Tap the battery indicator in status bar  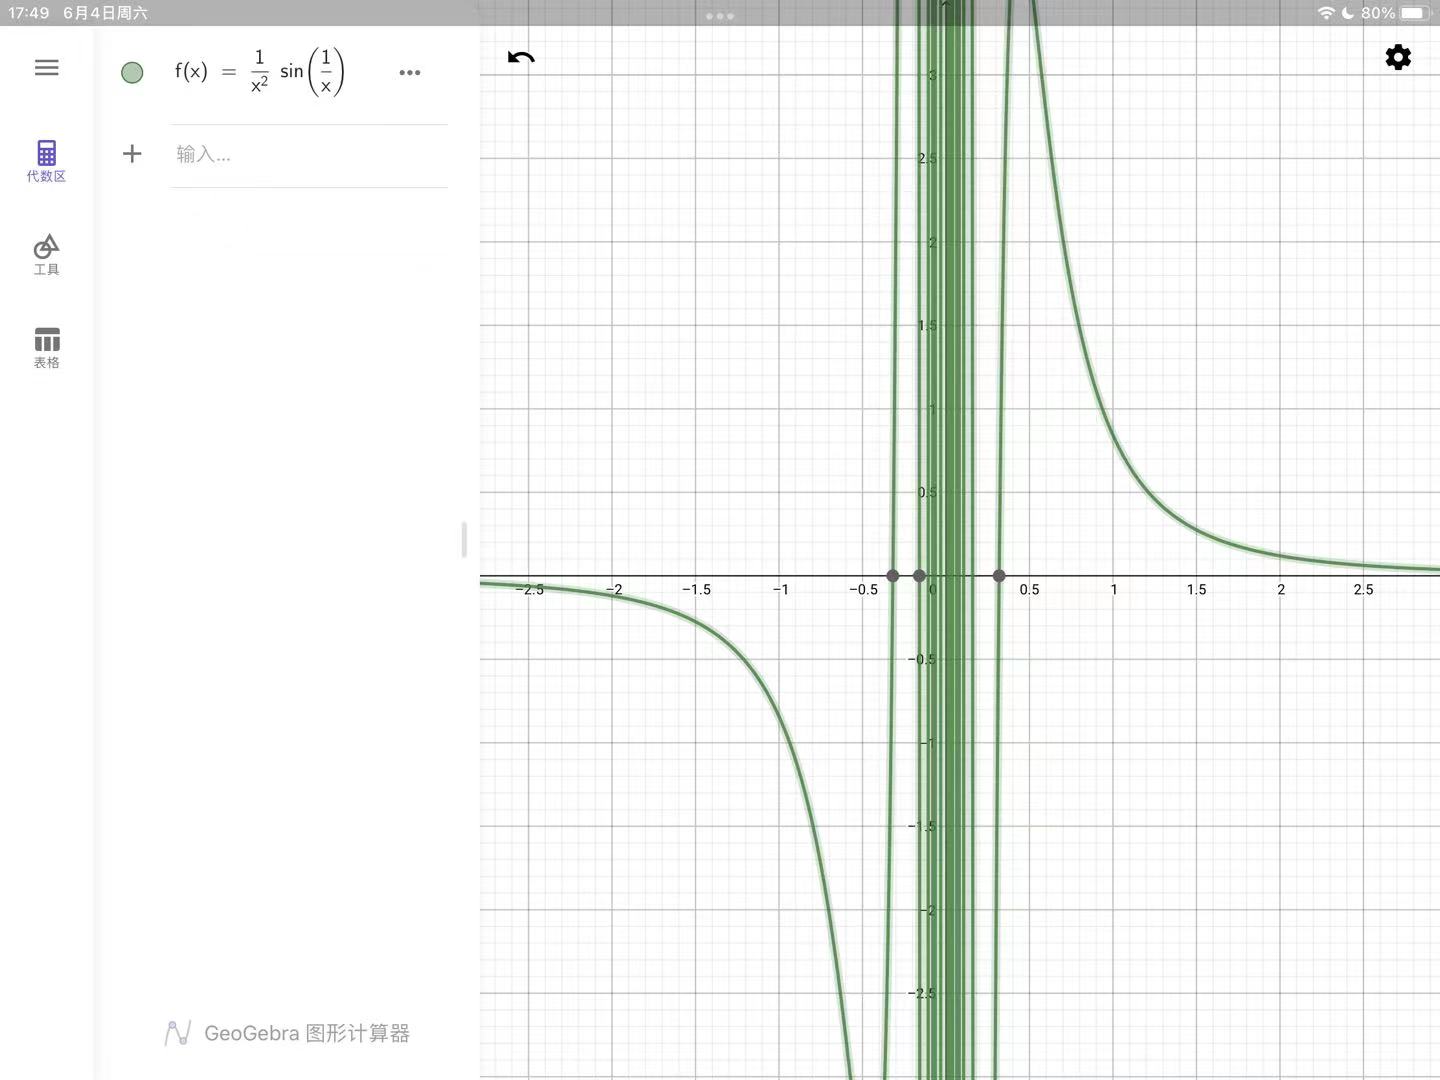click(1414, 13)
